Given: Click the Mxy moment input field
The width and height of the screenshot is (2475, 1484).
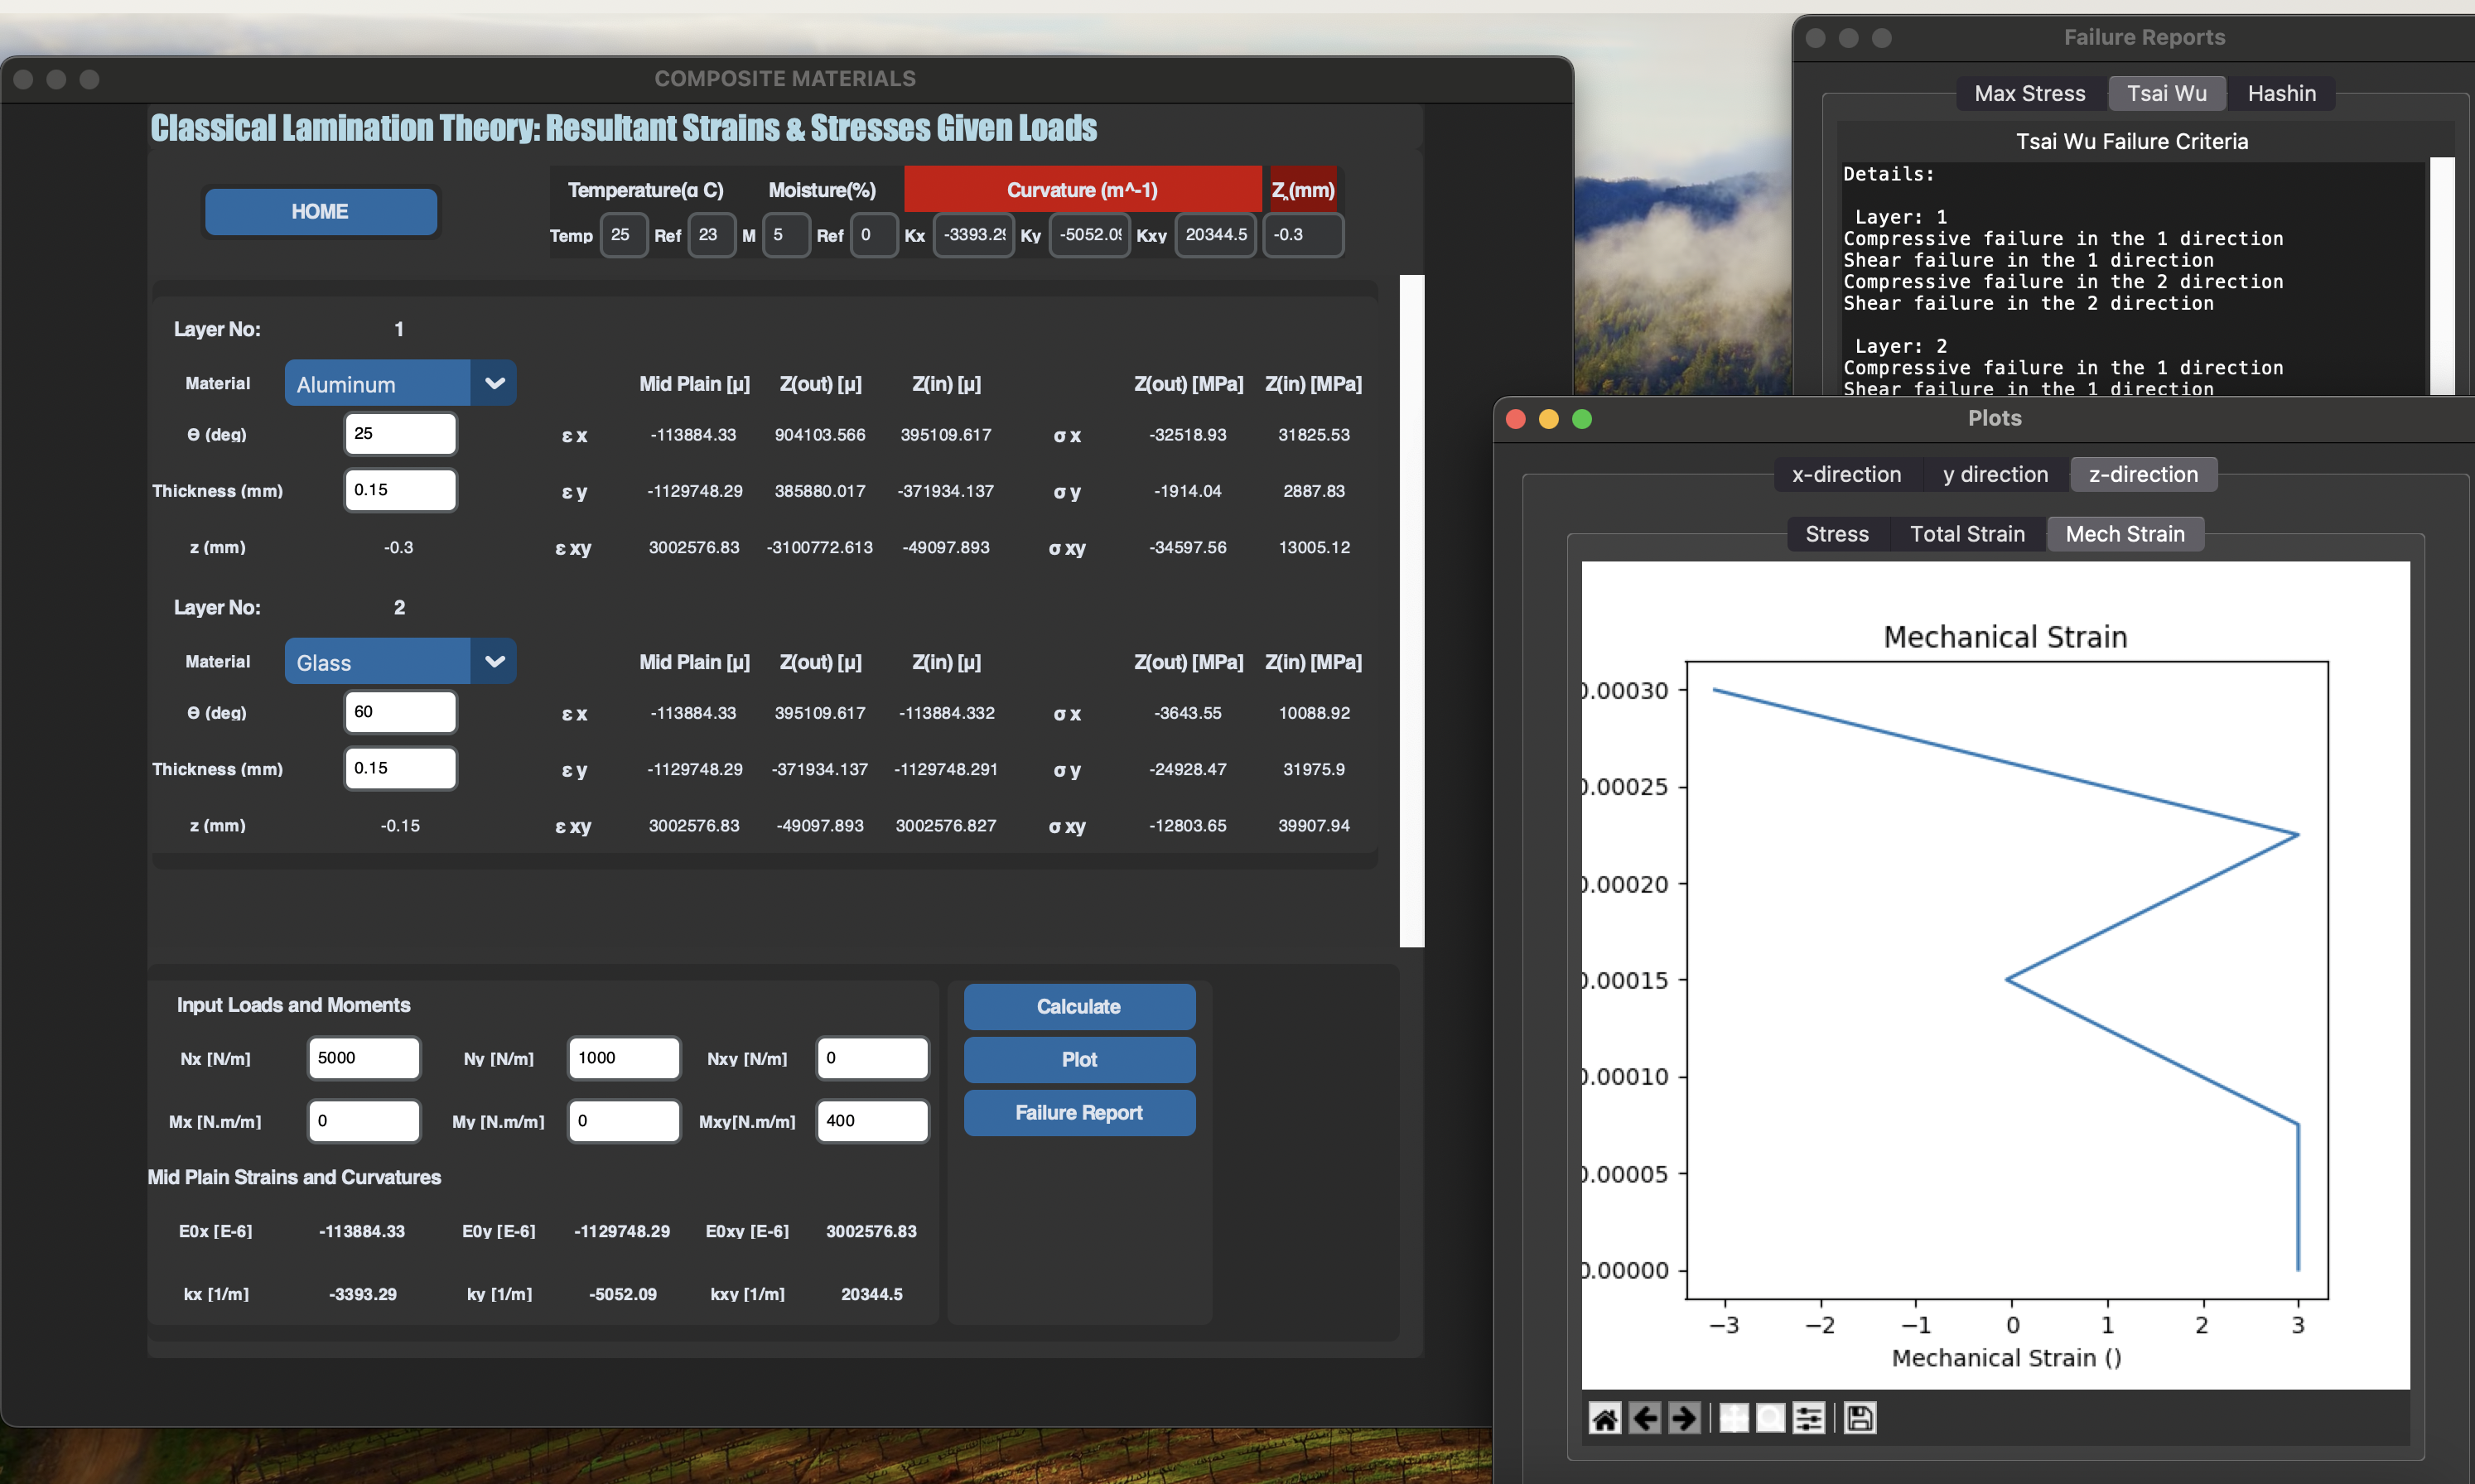Looking at the screenshot, I should 871,1121.
